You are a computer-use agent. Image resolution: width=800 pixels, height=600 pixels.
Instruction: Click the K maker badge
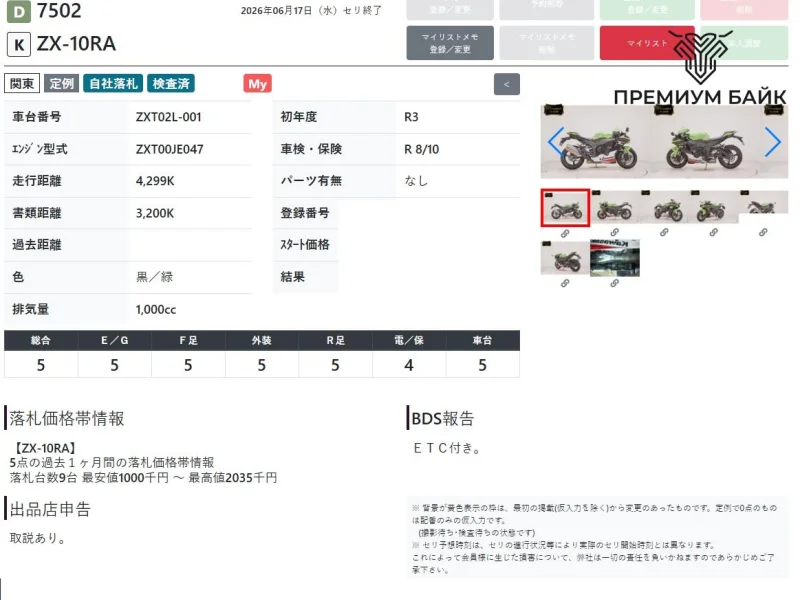coord(19,44)
